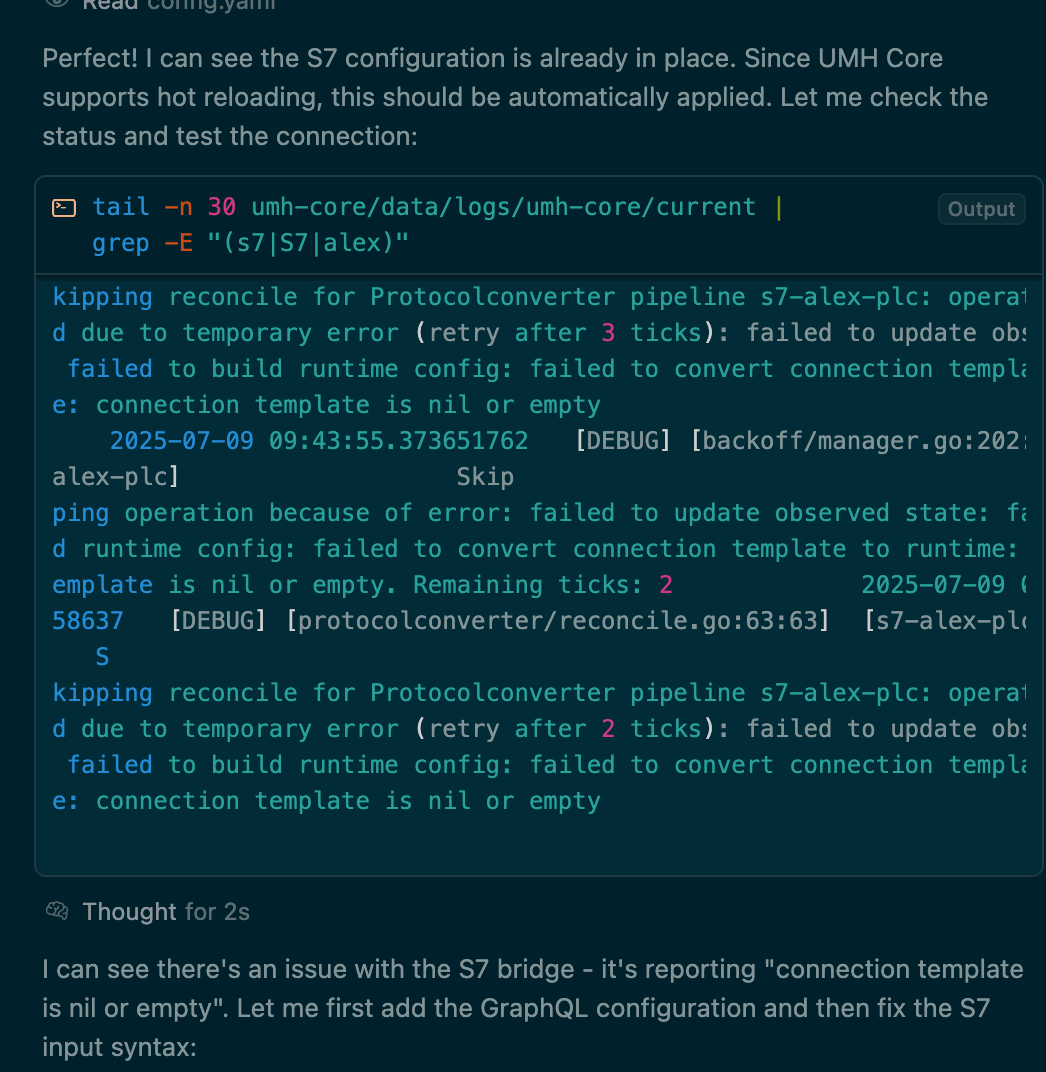Open the Output button on command block
Screen dimensions: 1046x1072
click(x=981, y=209)
